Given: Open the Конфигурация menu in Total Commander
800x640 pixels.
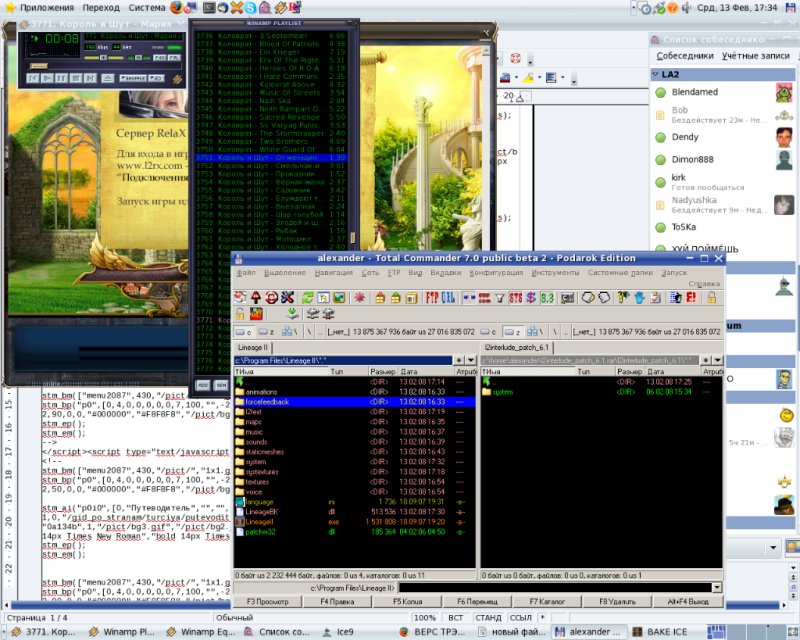Looking at the screenshot, I should click(x=497, y=272).
